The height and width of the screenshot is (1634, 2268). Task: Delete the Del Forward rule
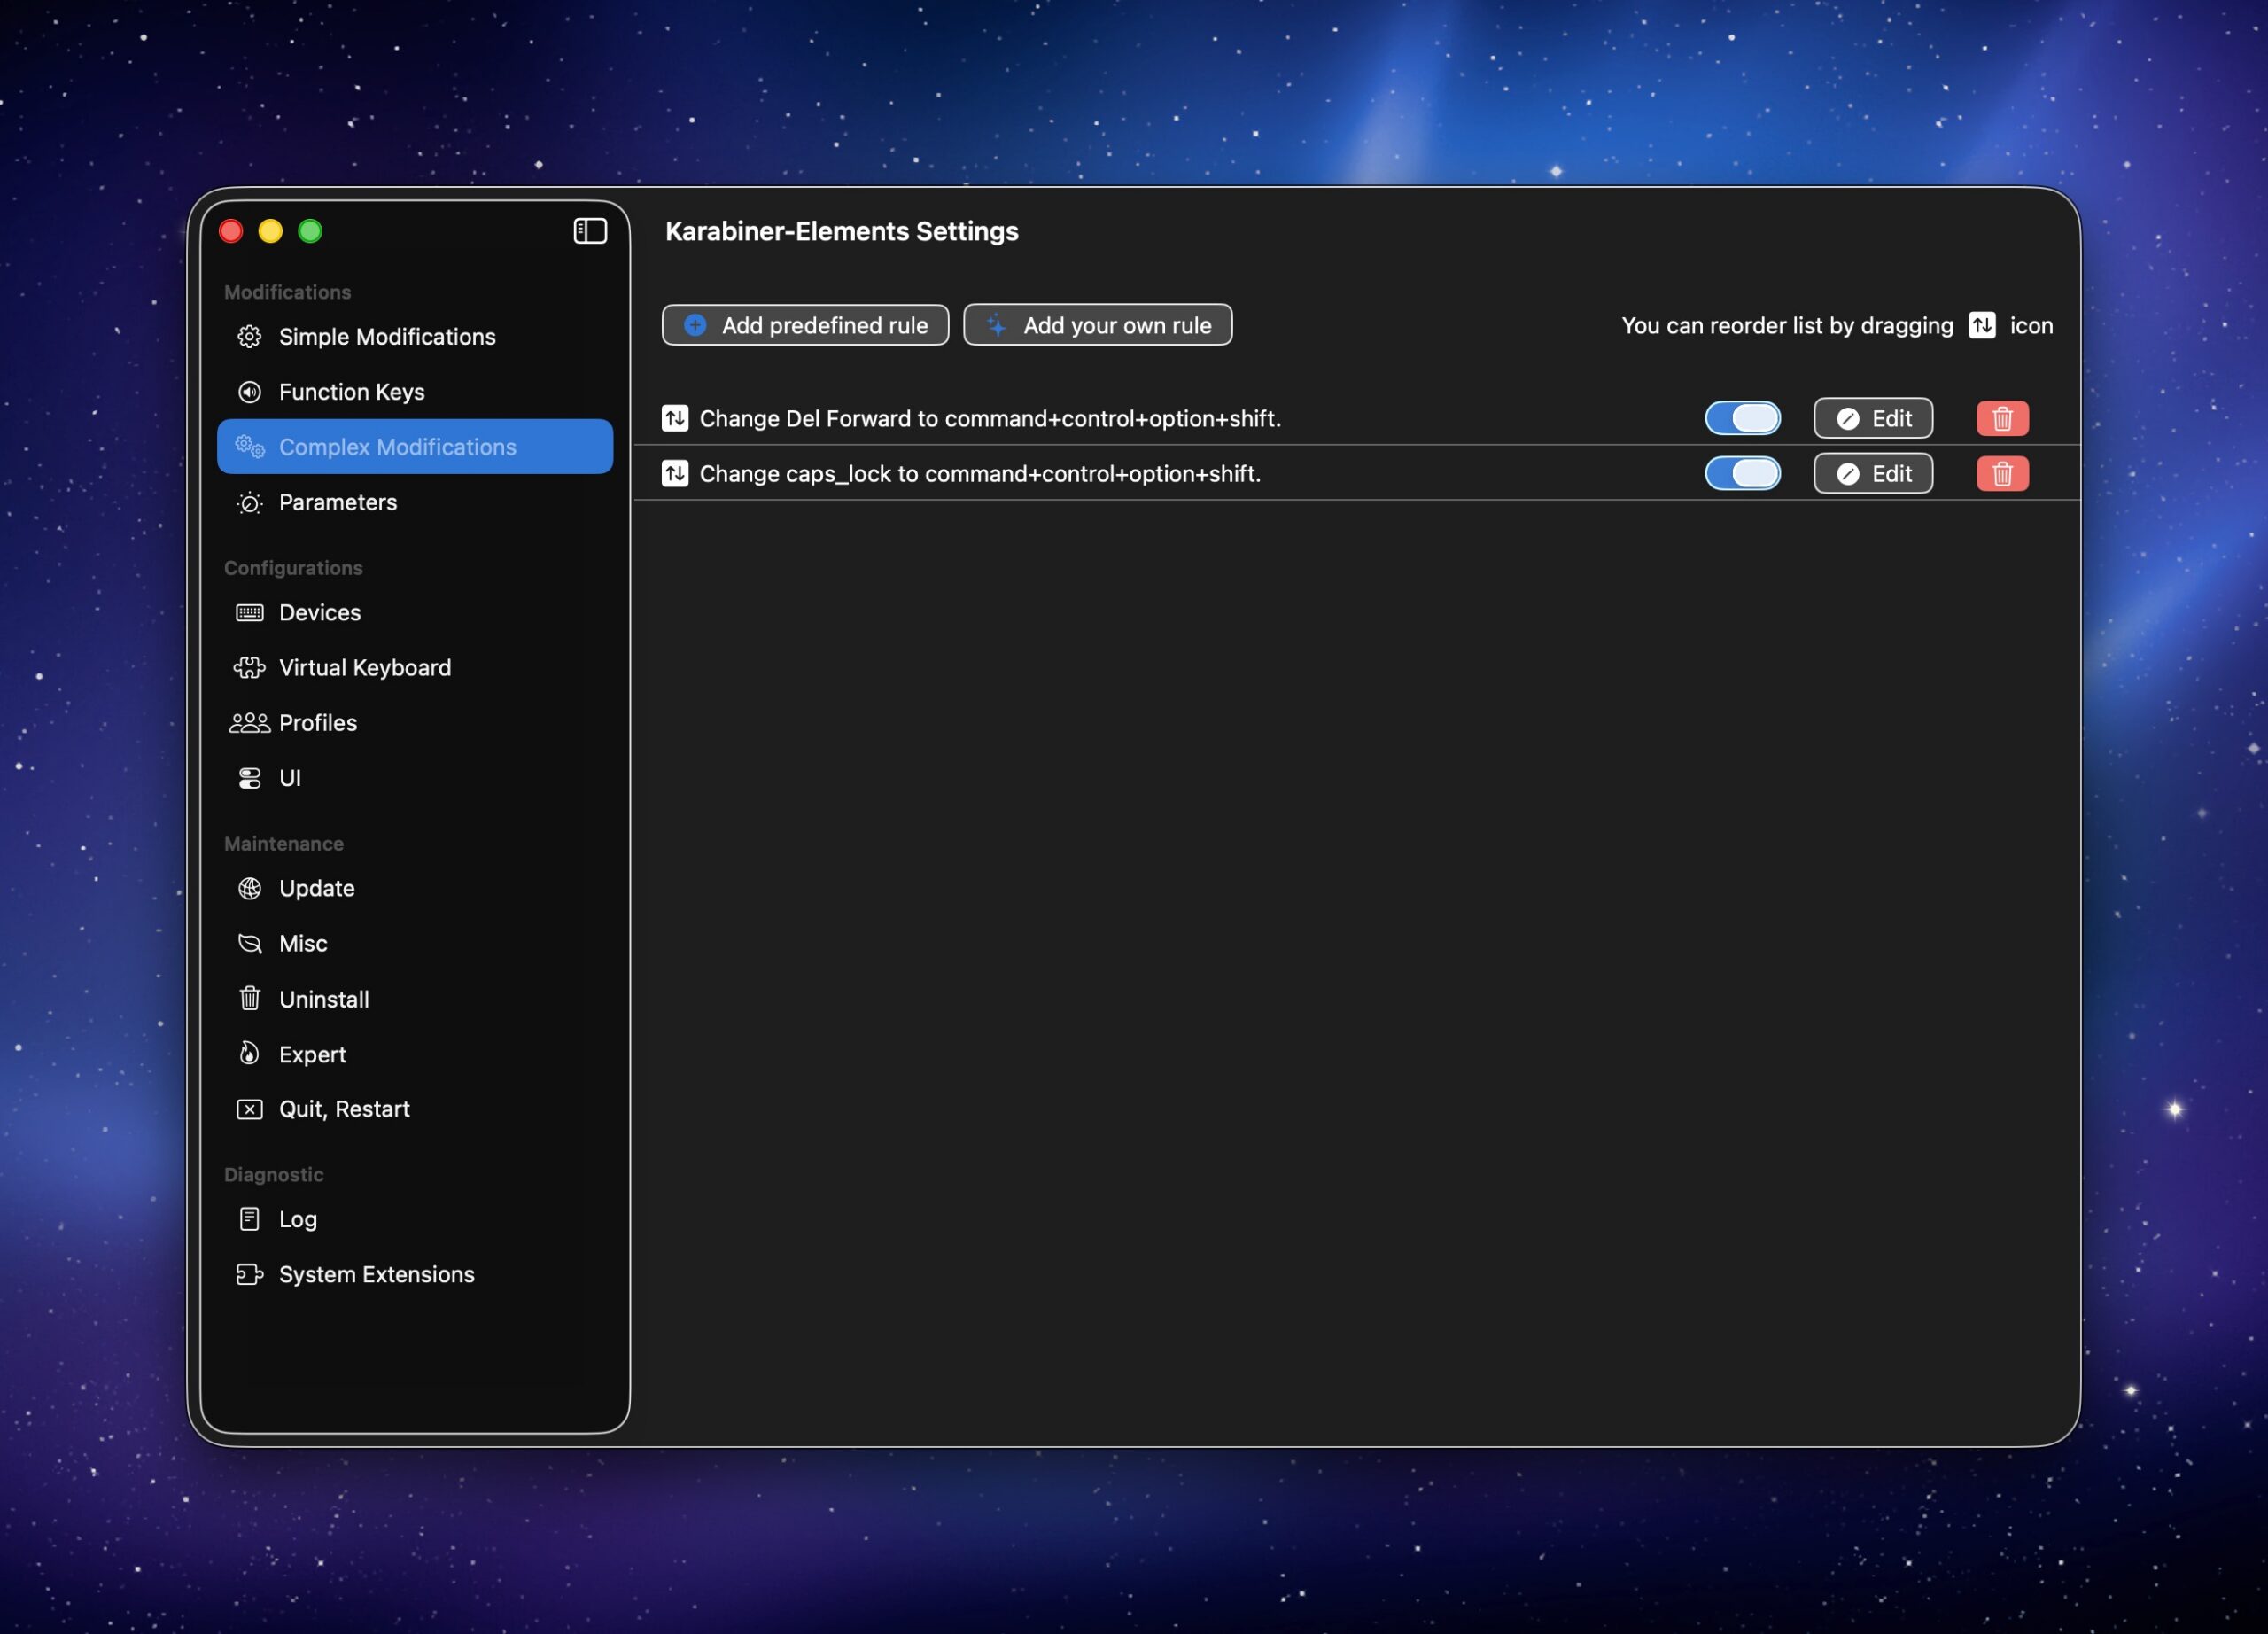[2001, 418]
